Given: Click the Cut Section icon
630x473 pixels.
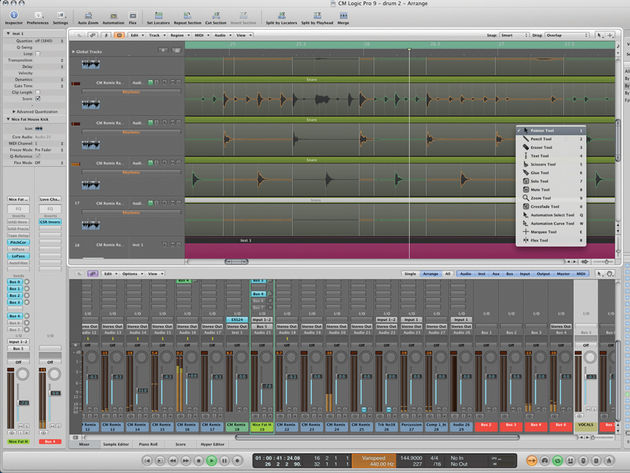Looking at the screenshot, I should point(216,16).
